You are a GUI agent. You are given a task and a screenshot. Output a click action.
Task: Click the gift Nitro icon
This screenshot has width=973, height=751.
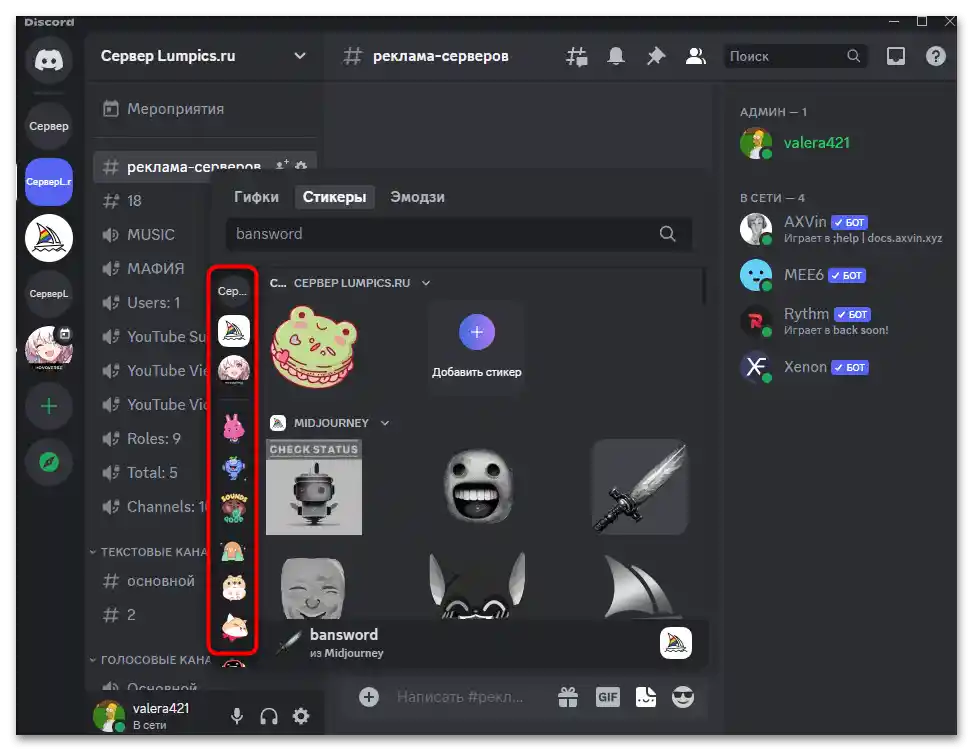pos(568,697)
